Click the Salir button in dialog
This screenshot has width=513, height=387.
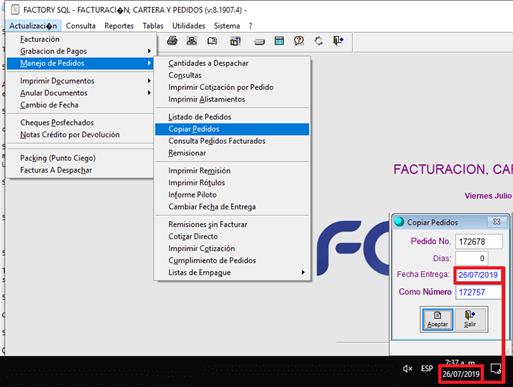click(x=470, y=319)
